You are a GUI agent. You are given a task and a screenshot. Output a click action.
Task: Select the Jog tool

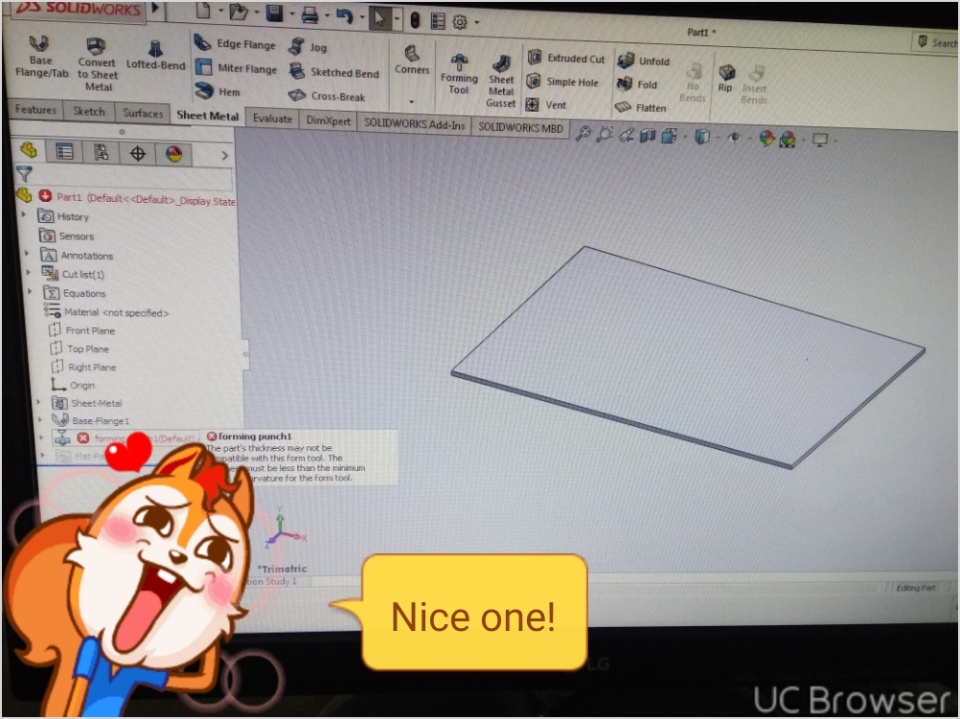click(x=308, y=47)
